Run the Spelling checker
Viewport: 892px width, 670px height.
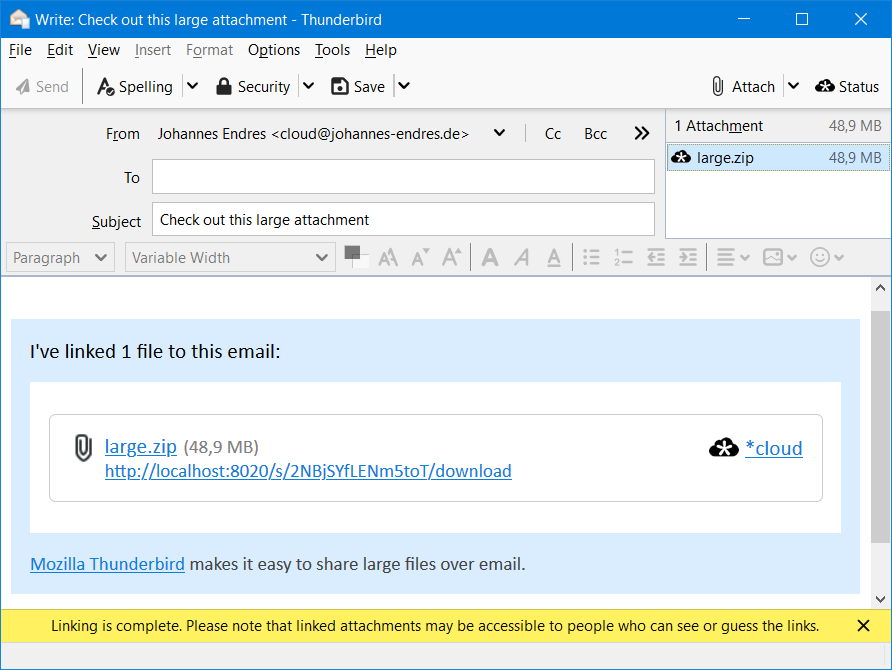(x=135, y=86)
